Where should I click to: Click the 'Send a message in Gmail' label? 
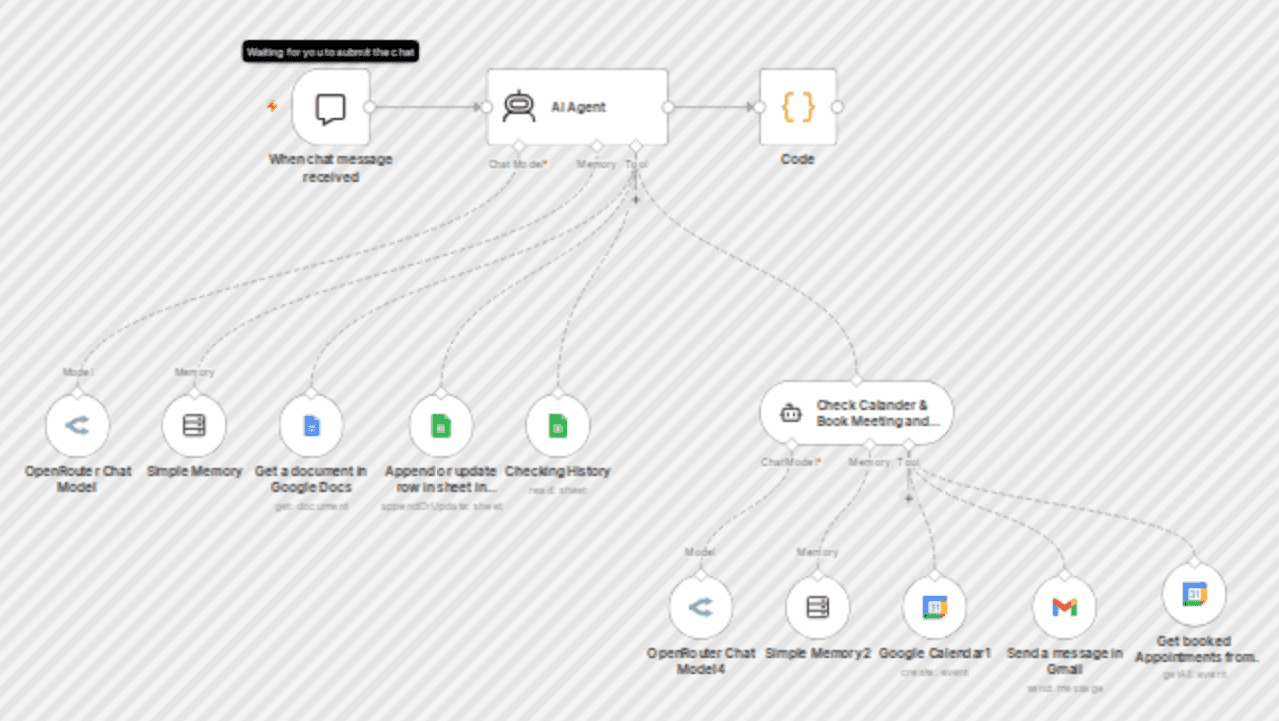1064,661
